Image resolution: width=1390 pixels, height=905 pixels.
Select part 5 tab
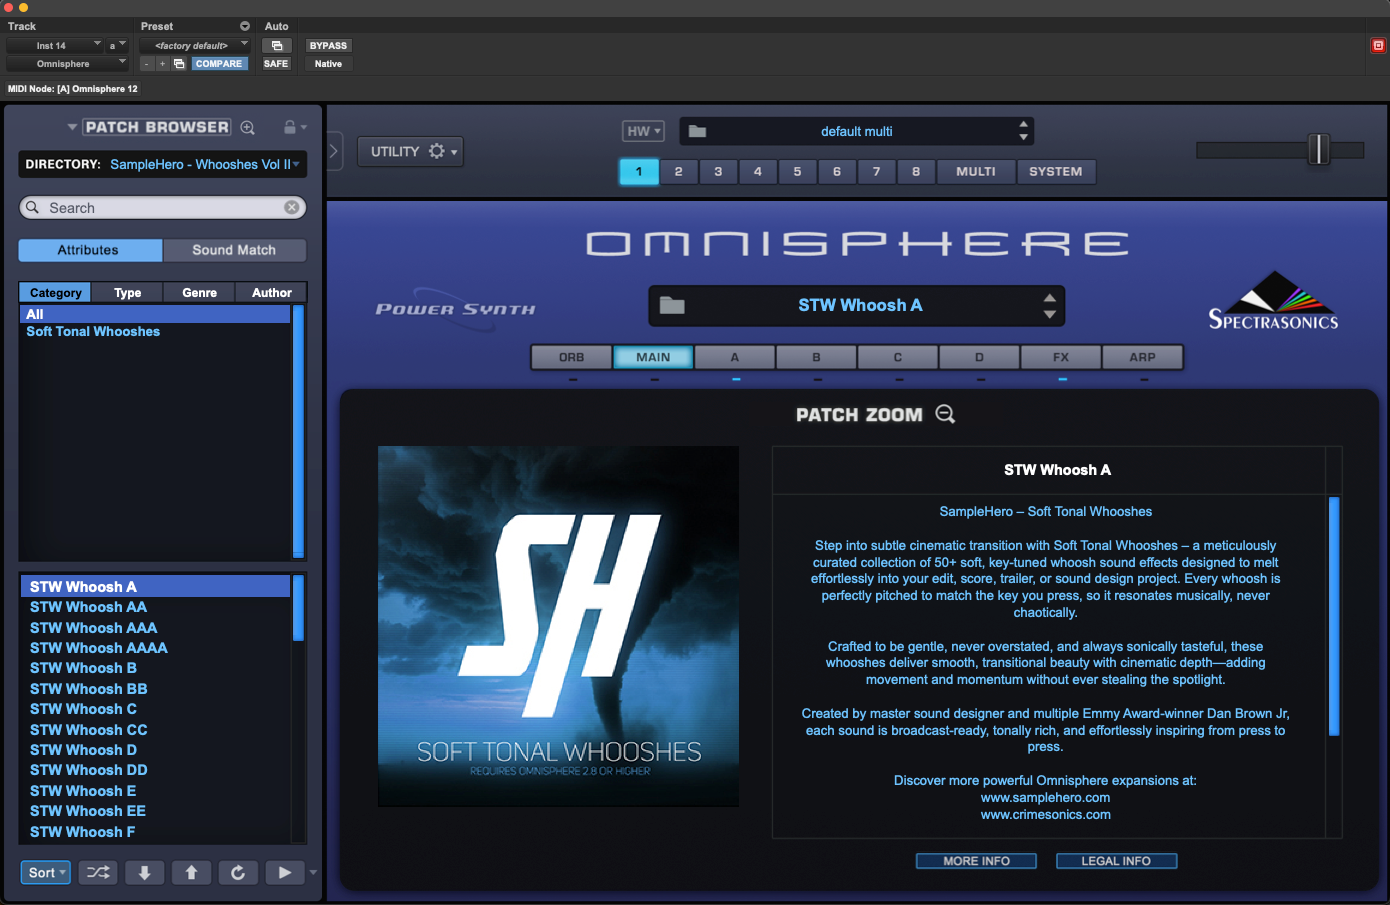(x=797, y=171)
